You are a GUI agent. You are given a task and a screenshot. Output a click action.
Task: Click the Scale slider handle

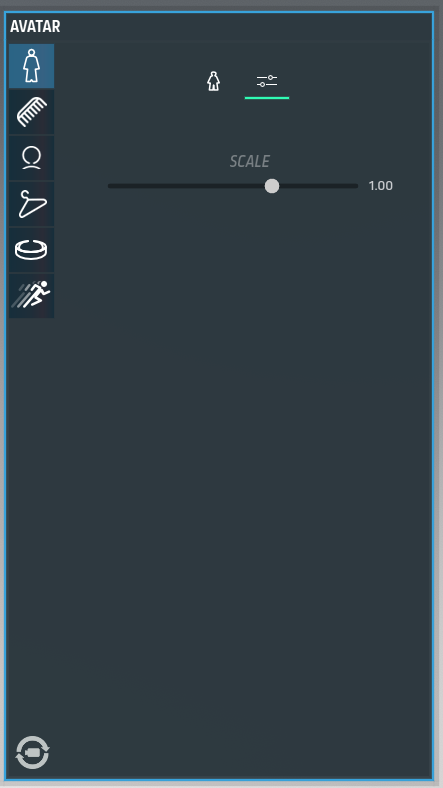coord(272,186)
